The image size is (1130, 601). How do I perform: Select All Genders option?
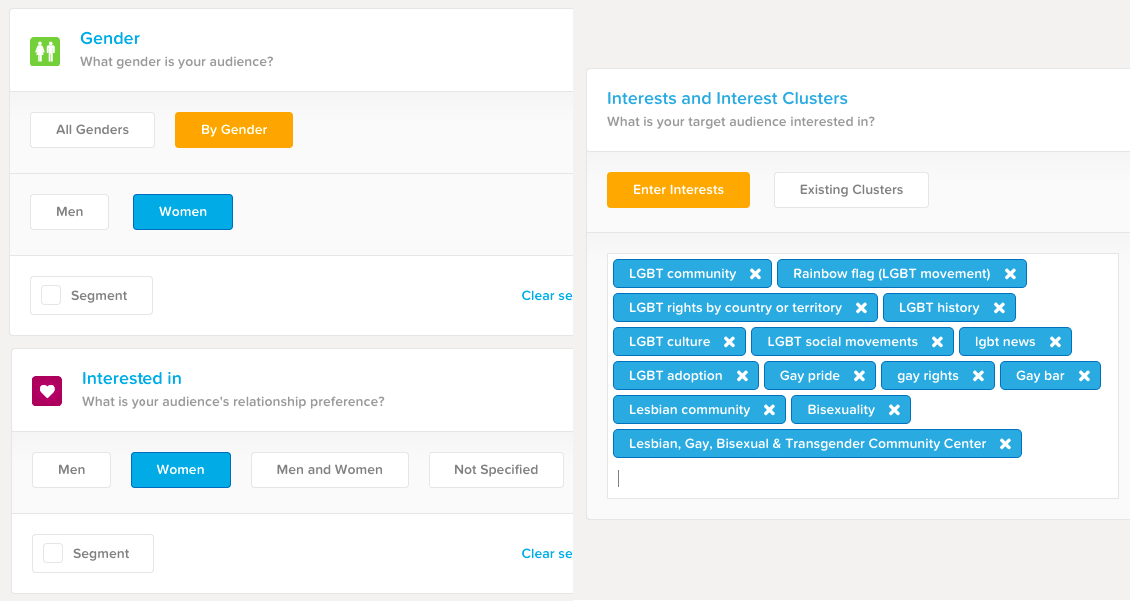point(92,130)
